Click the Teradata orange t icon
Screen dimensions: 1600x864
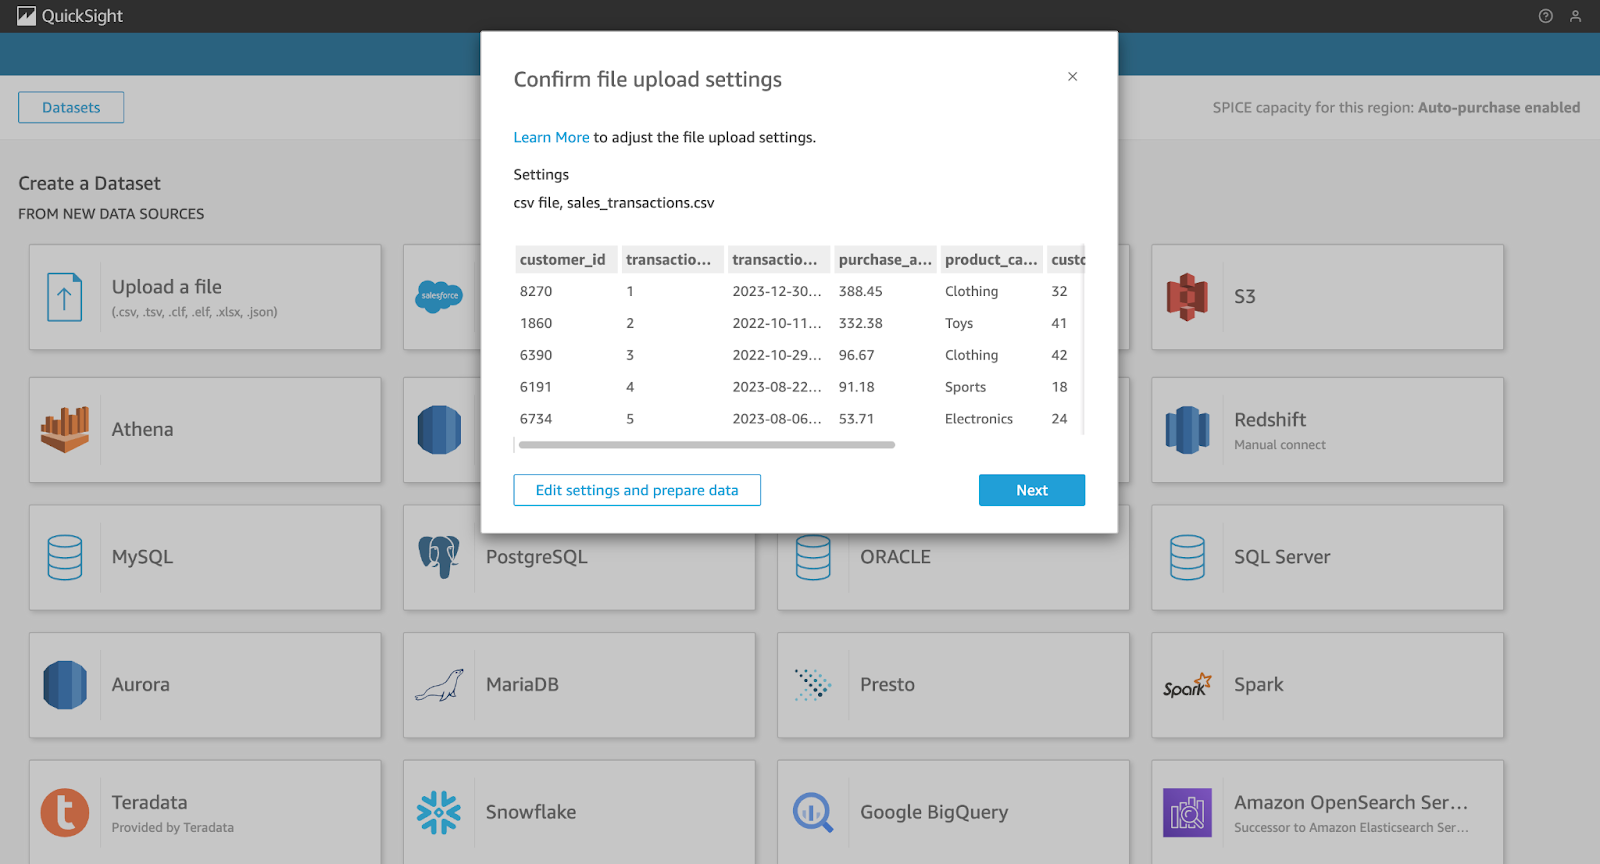click(x=65, y=813)
